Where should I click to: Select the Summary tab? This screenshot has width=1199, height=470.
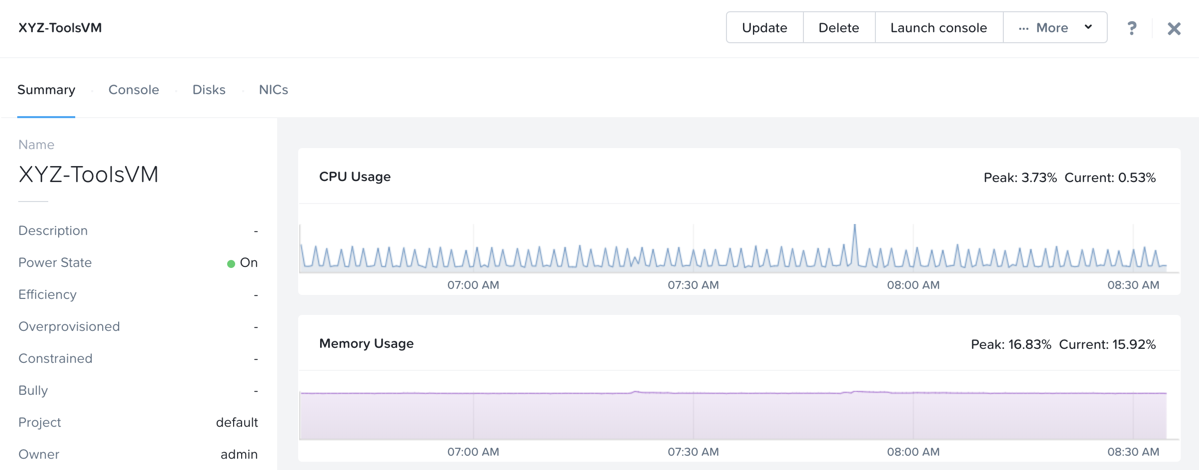coord(46,89)
